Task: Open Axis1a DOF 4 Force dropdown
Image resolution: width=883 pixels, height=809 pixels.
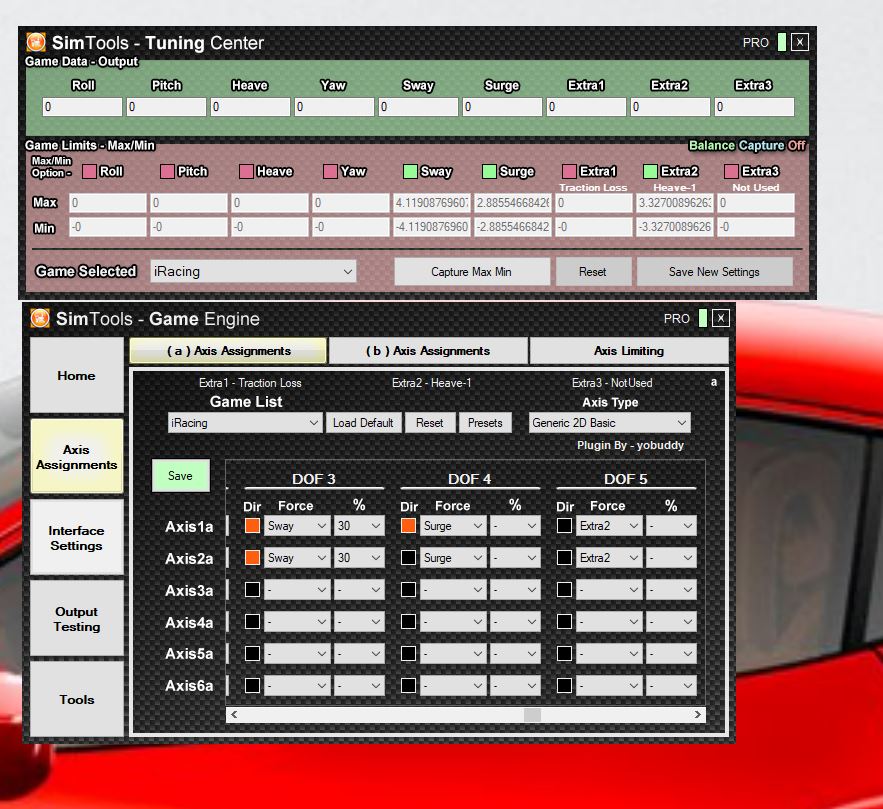Action: 453,526
